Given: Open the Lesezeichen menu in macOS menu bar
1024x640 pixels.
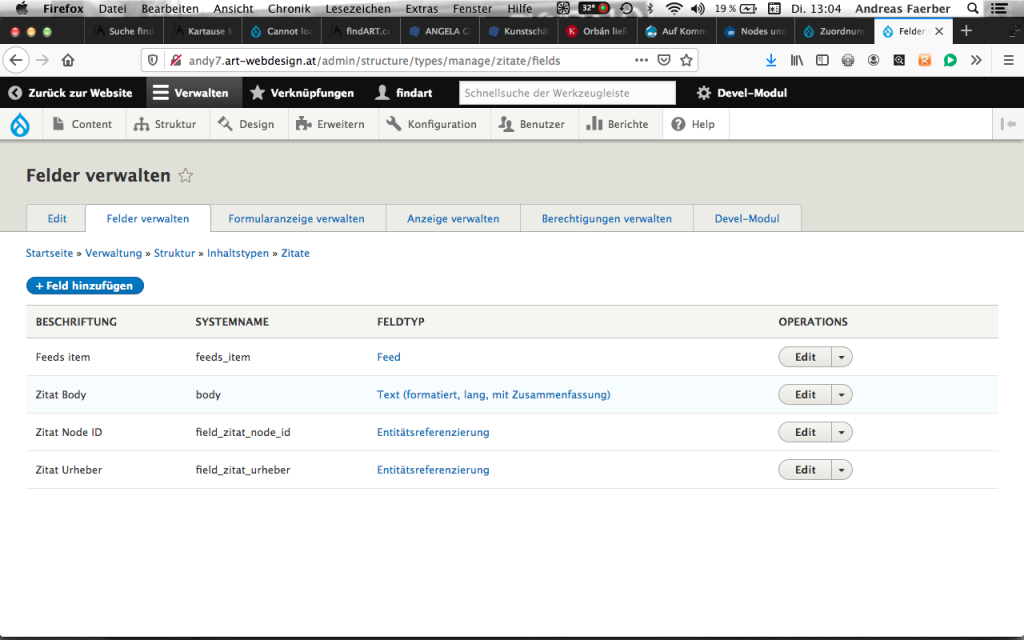Looking at the screenshot, I should [358, 8].
